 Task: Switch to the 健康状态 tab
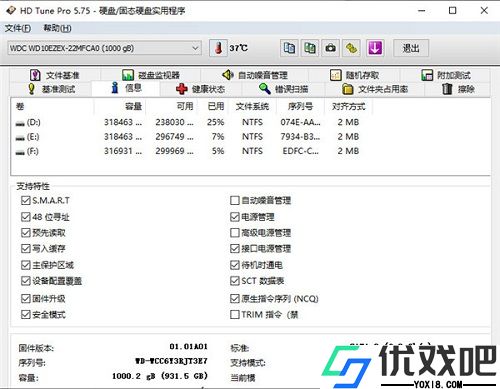coord(200,89)
